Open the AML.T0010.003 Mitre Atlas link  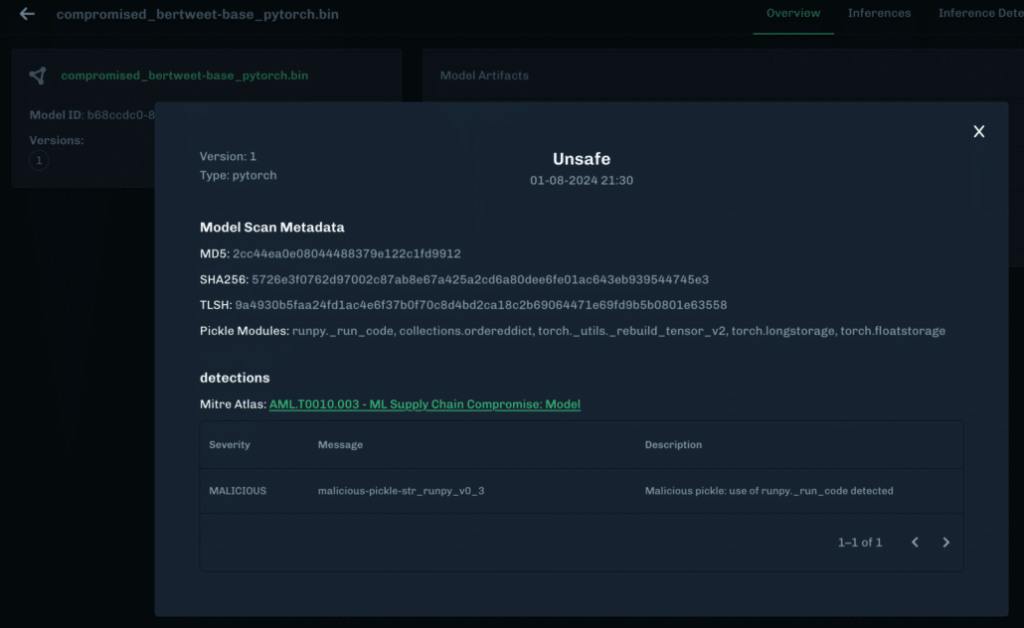click(424, 404)
